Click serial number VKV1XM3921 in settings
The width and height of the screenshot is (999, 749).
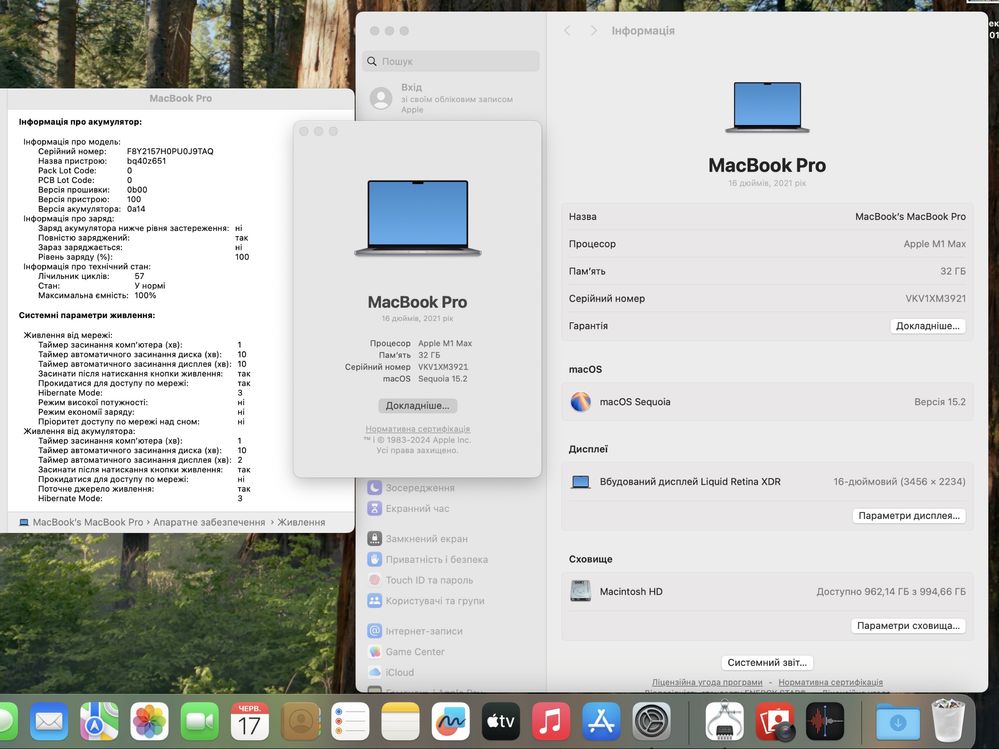point(935,298)
